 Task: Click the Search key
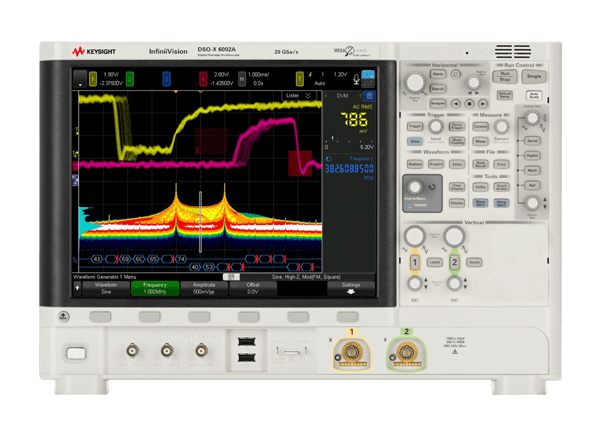point(438,89)
